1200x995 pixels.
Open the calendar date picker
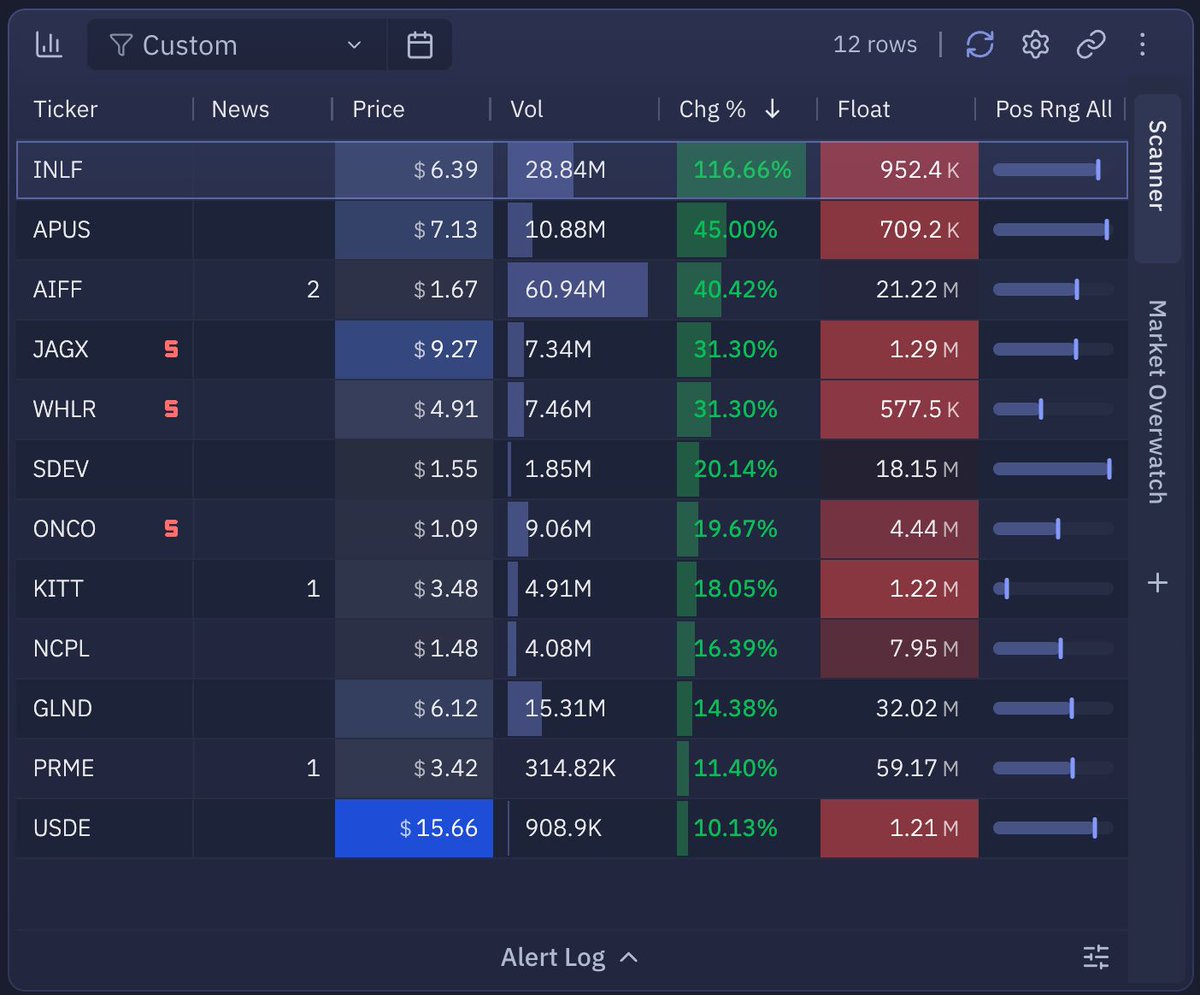pos(420,45)
